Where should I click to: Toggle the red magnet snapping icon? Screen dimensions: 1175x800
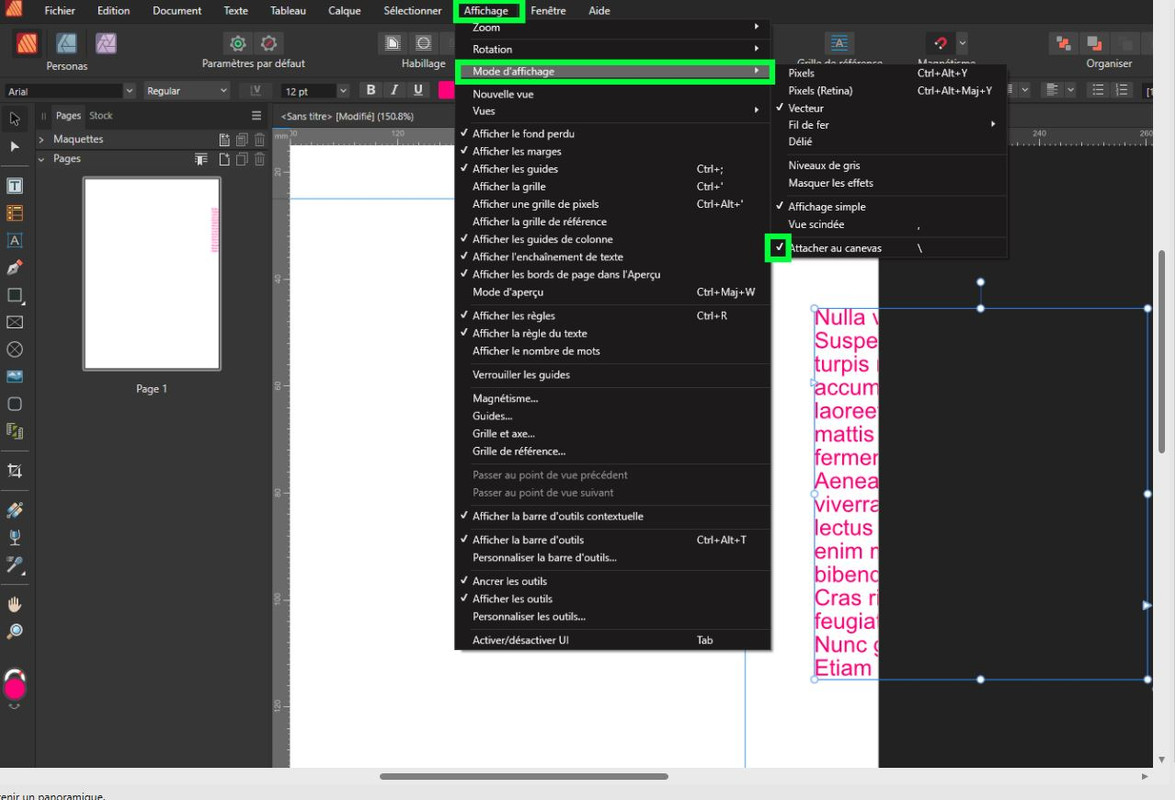(940, 43)
